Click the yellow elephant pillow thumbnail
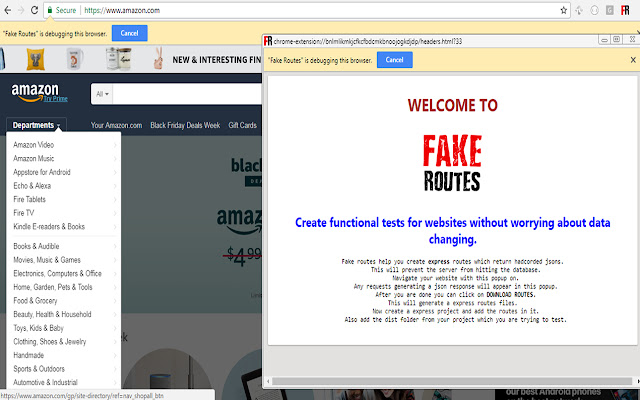The height and width of the screenshot is (400, 640). click(36, 59)
